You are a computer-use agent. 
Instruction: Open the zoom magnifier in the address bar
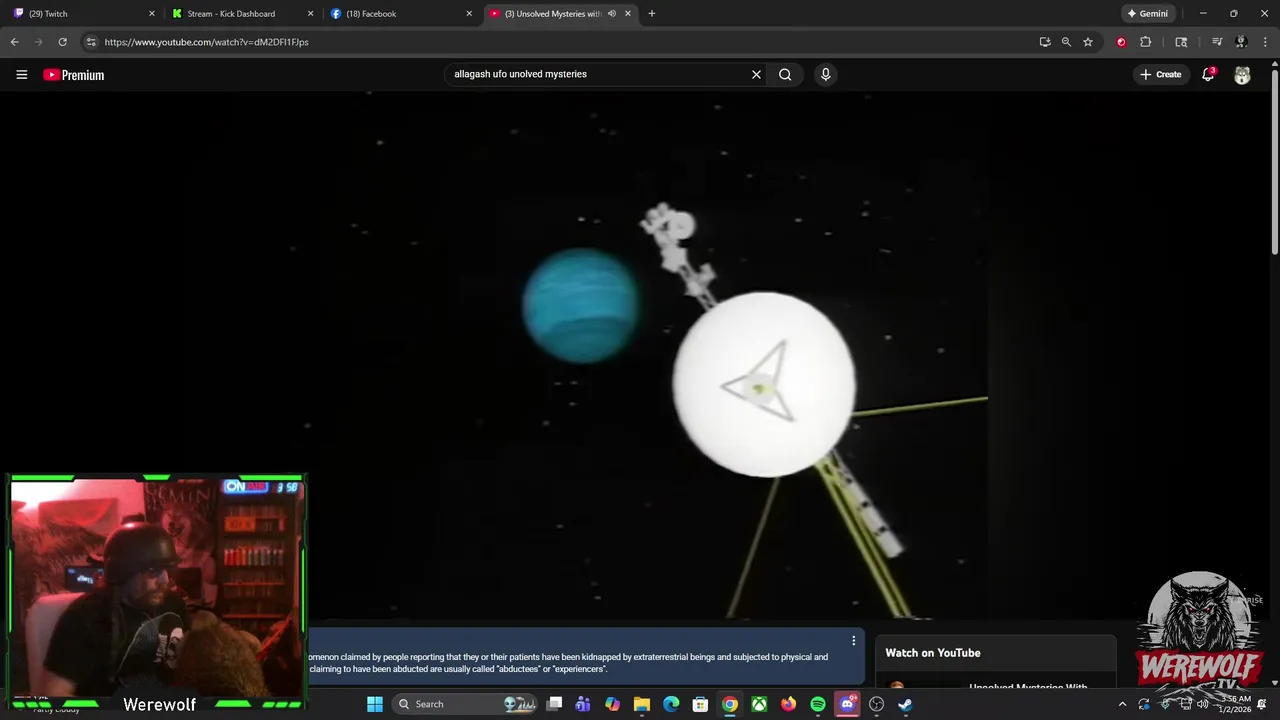[x=1066, y=42]
